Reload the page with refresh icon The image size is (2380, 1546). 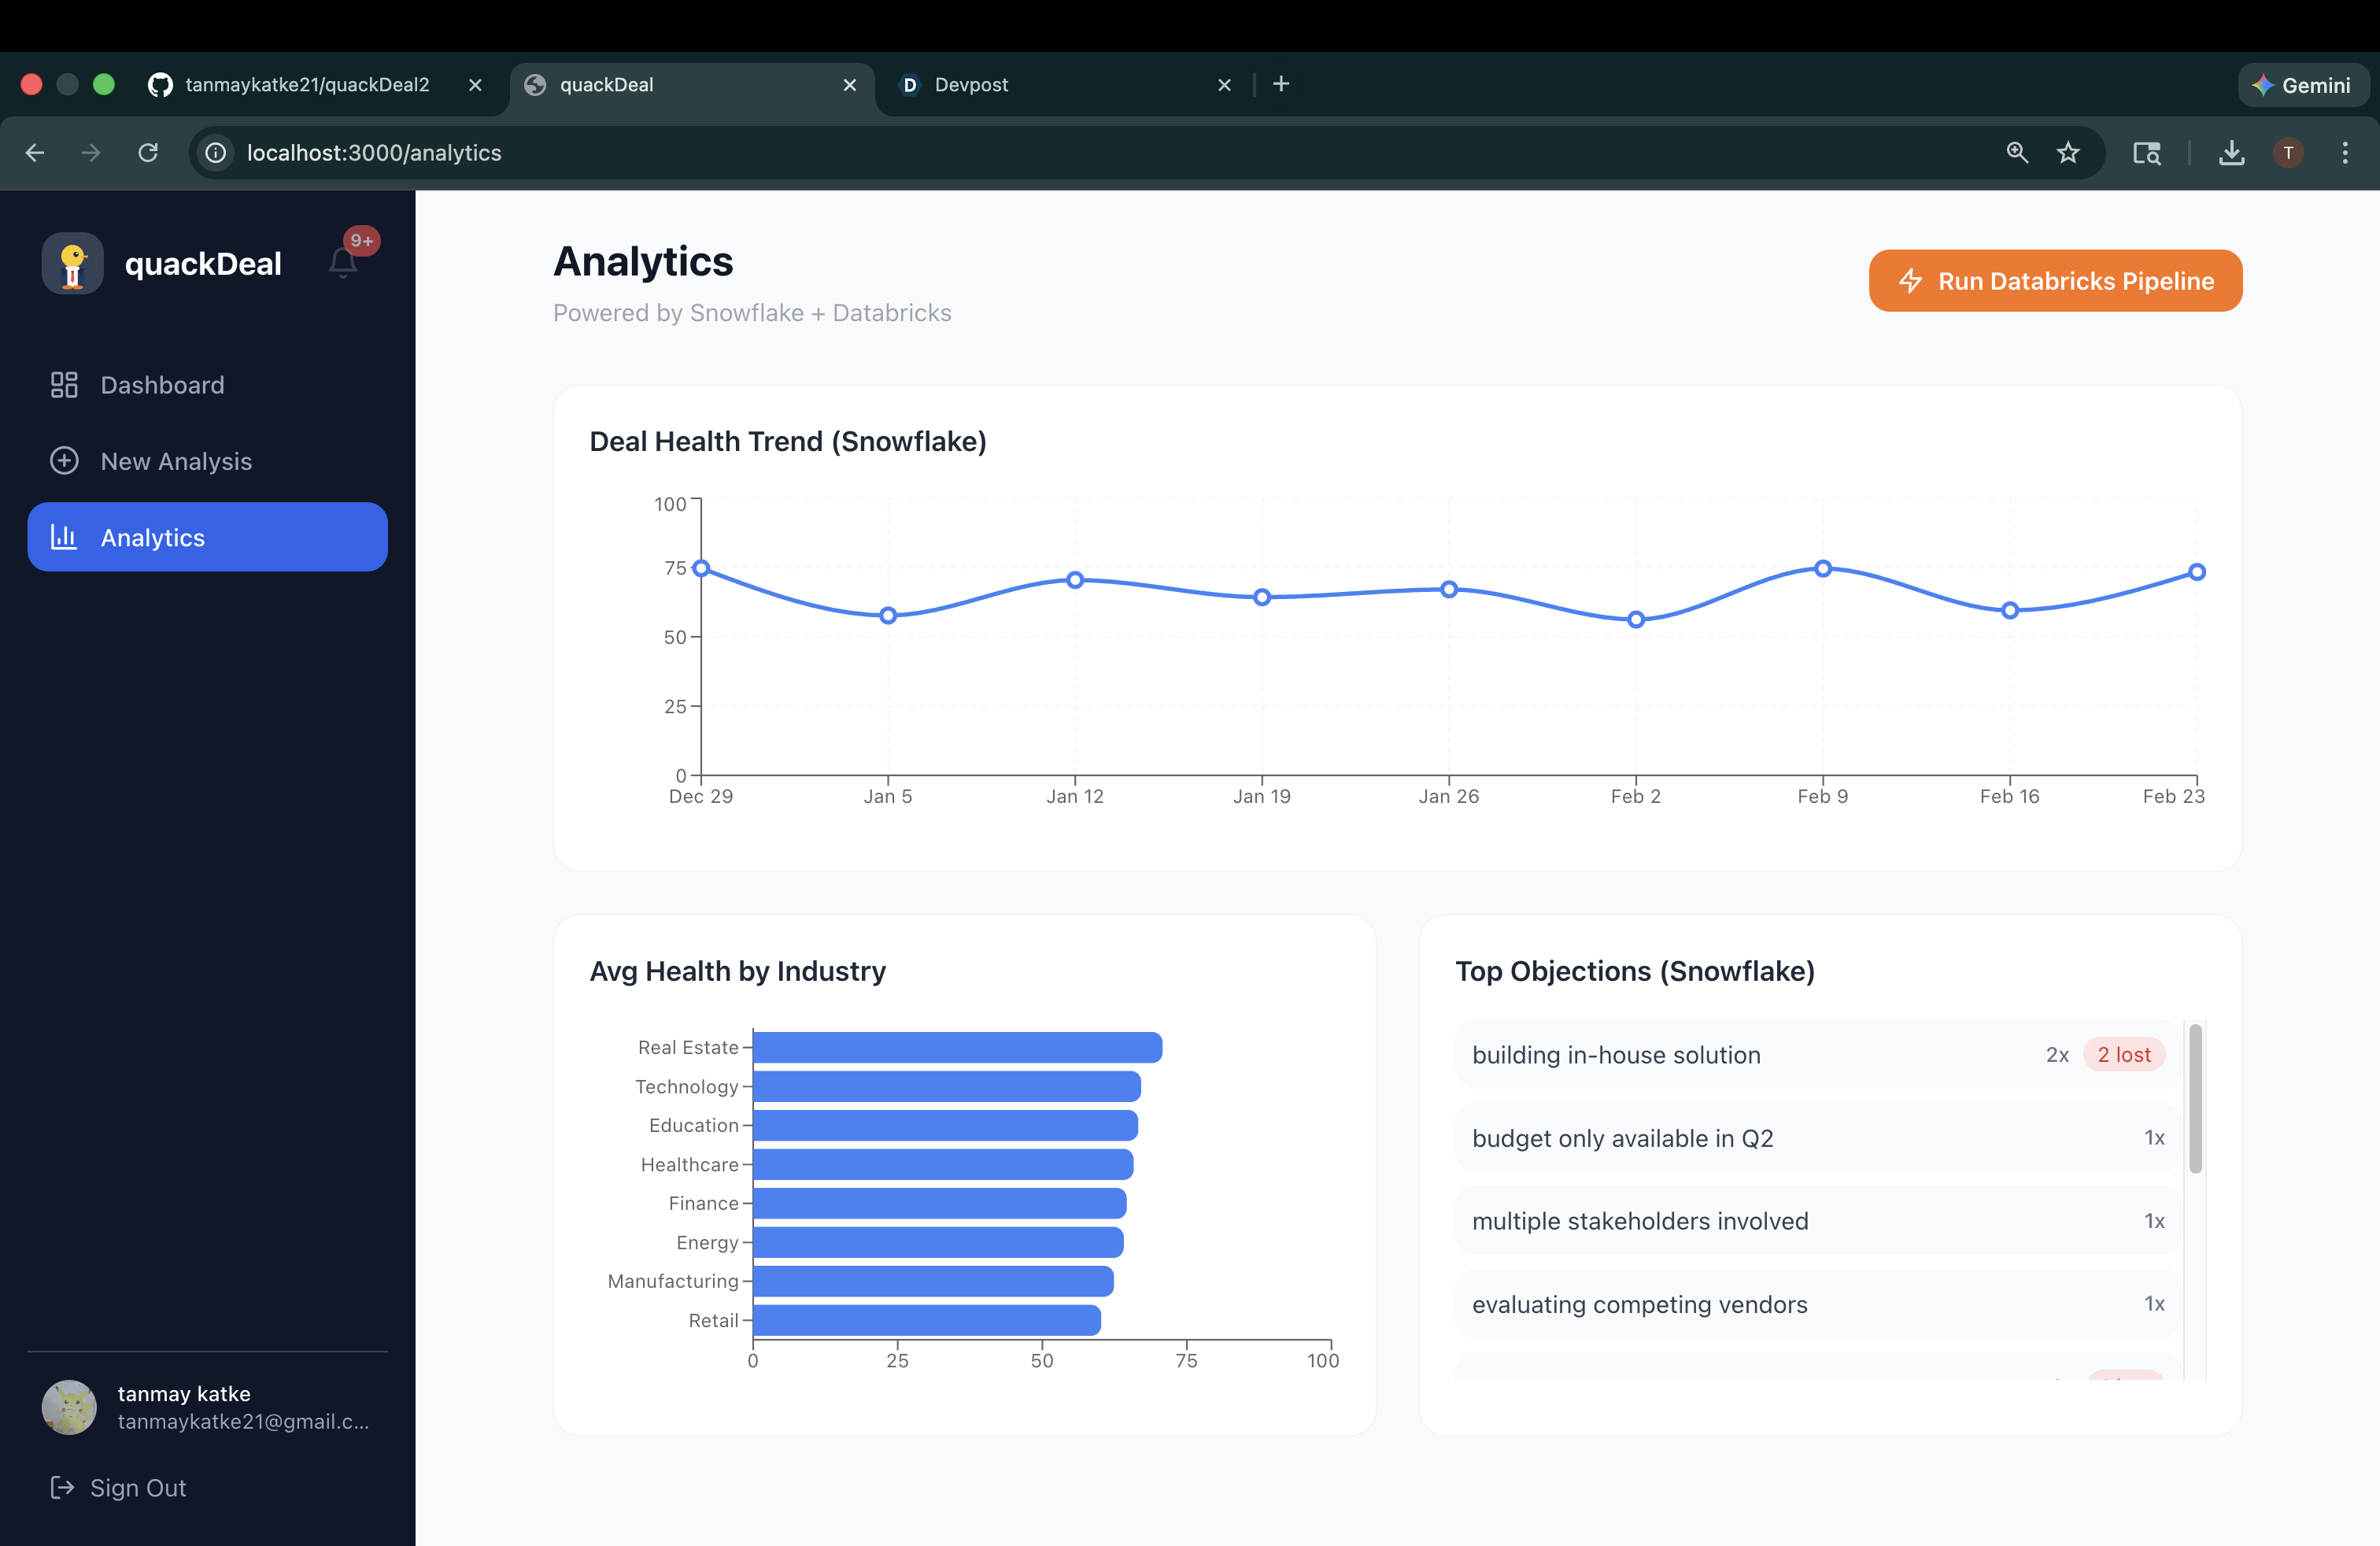[148, 152]
